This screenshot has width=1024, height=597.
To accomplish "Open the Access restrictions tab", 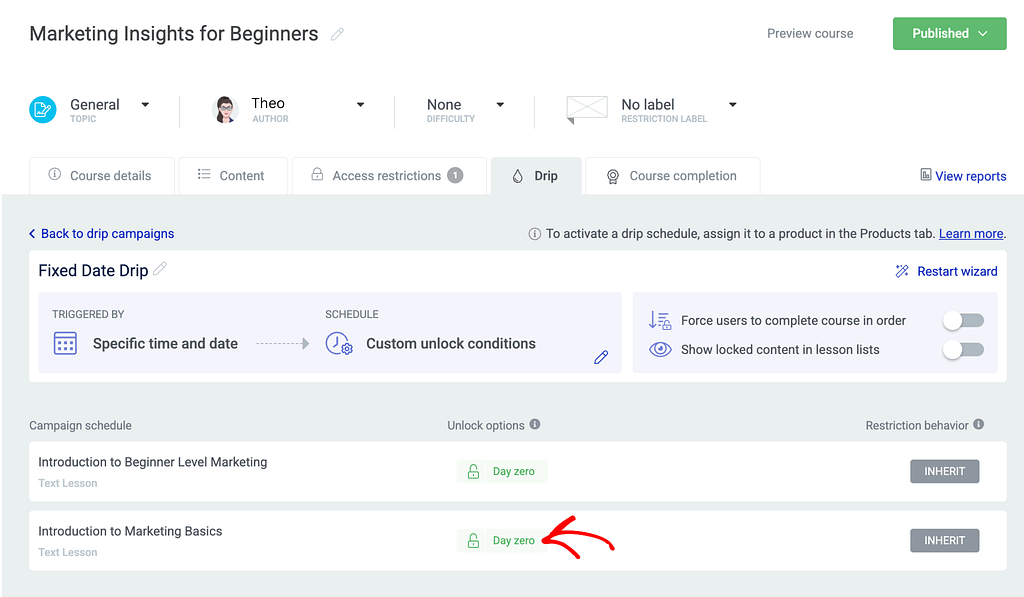I will (387, 176).
